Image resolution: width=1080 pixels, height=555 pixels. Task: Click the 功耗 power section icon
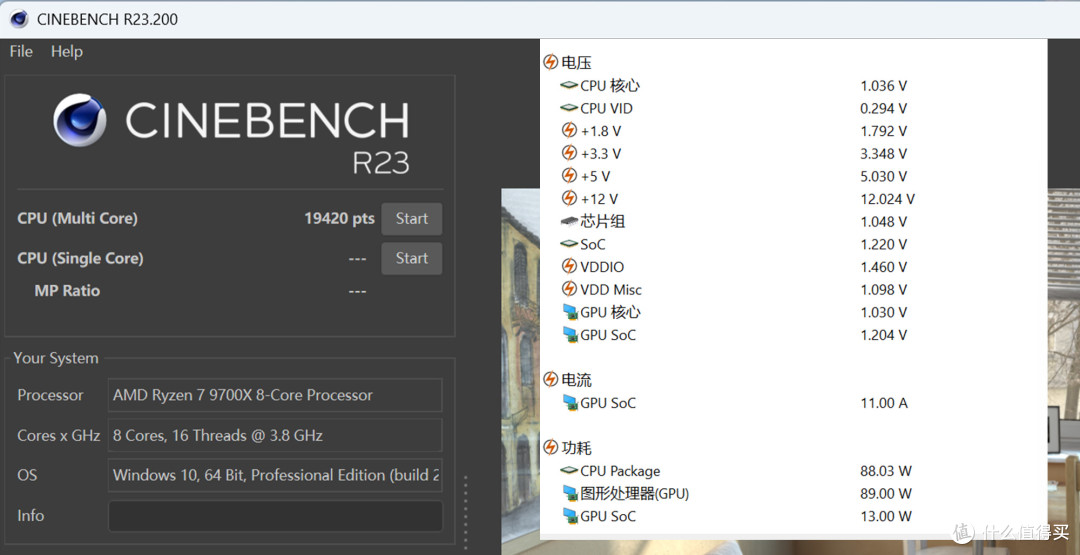[550, 448]
